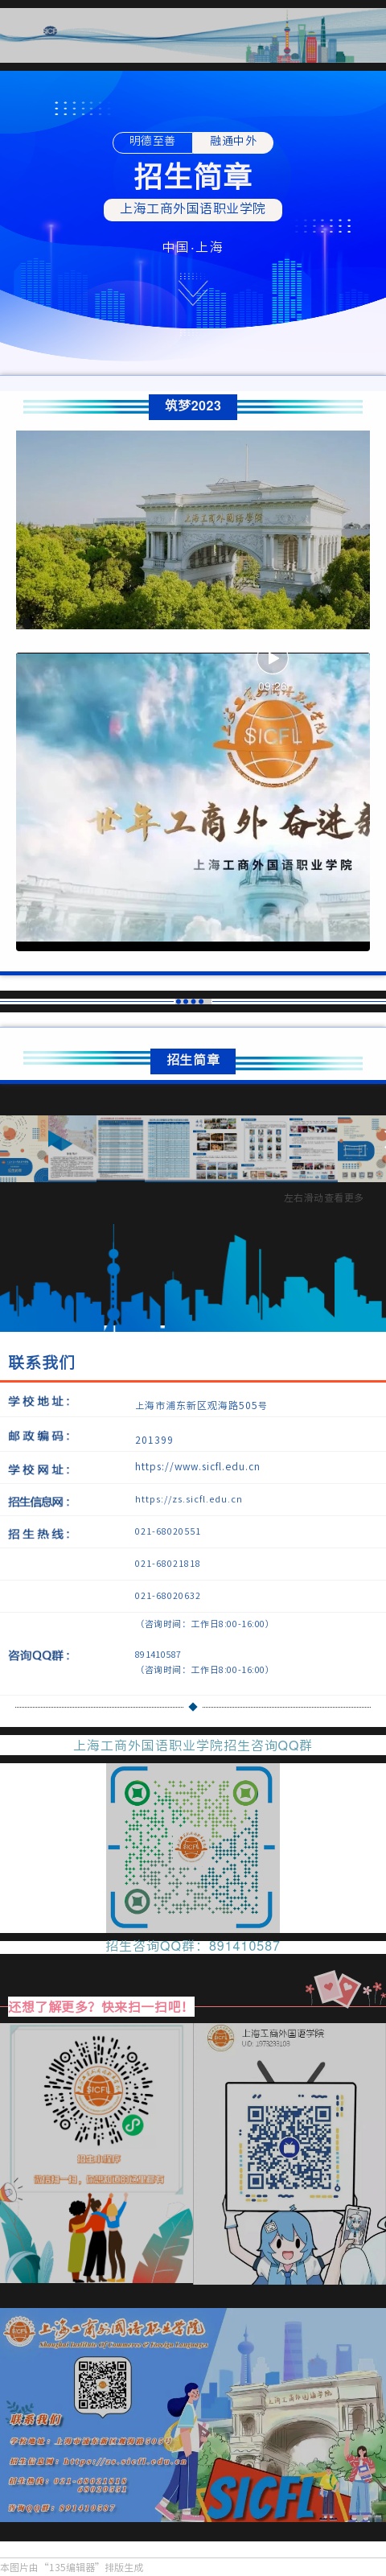
Task: Dial hotline 021-68020632
Action: [167, 1595]
